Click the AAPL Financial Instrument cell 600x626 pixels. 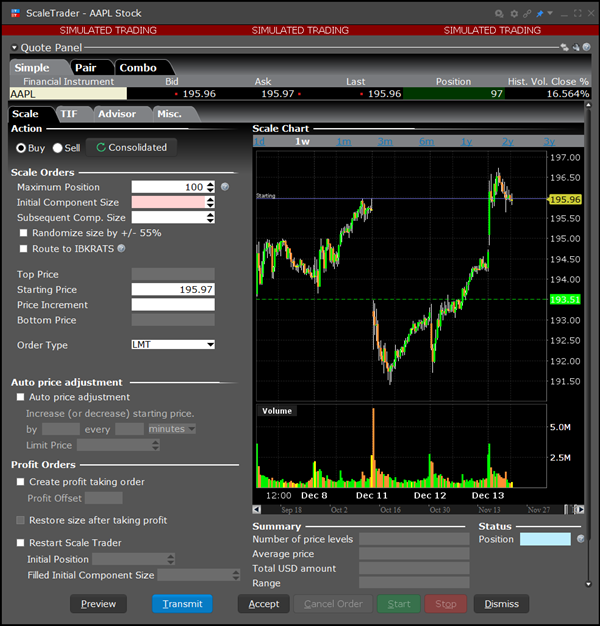(68, 94)
